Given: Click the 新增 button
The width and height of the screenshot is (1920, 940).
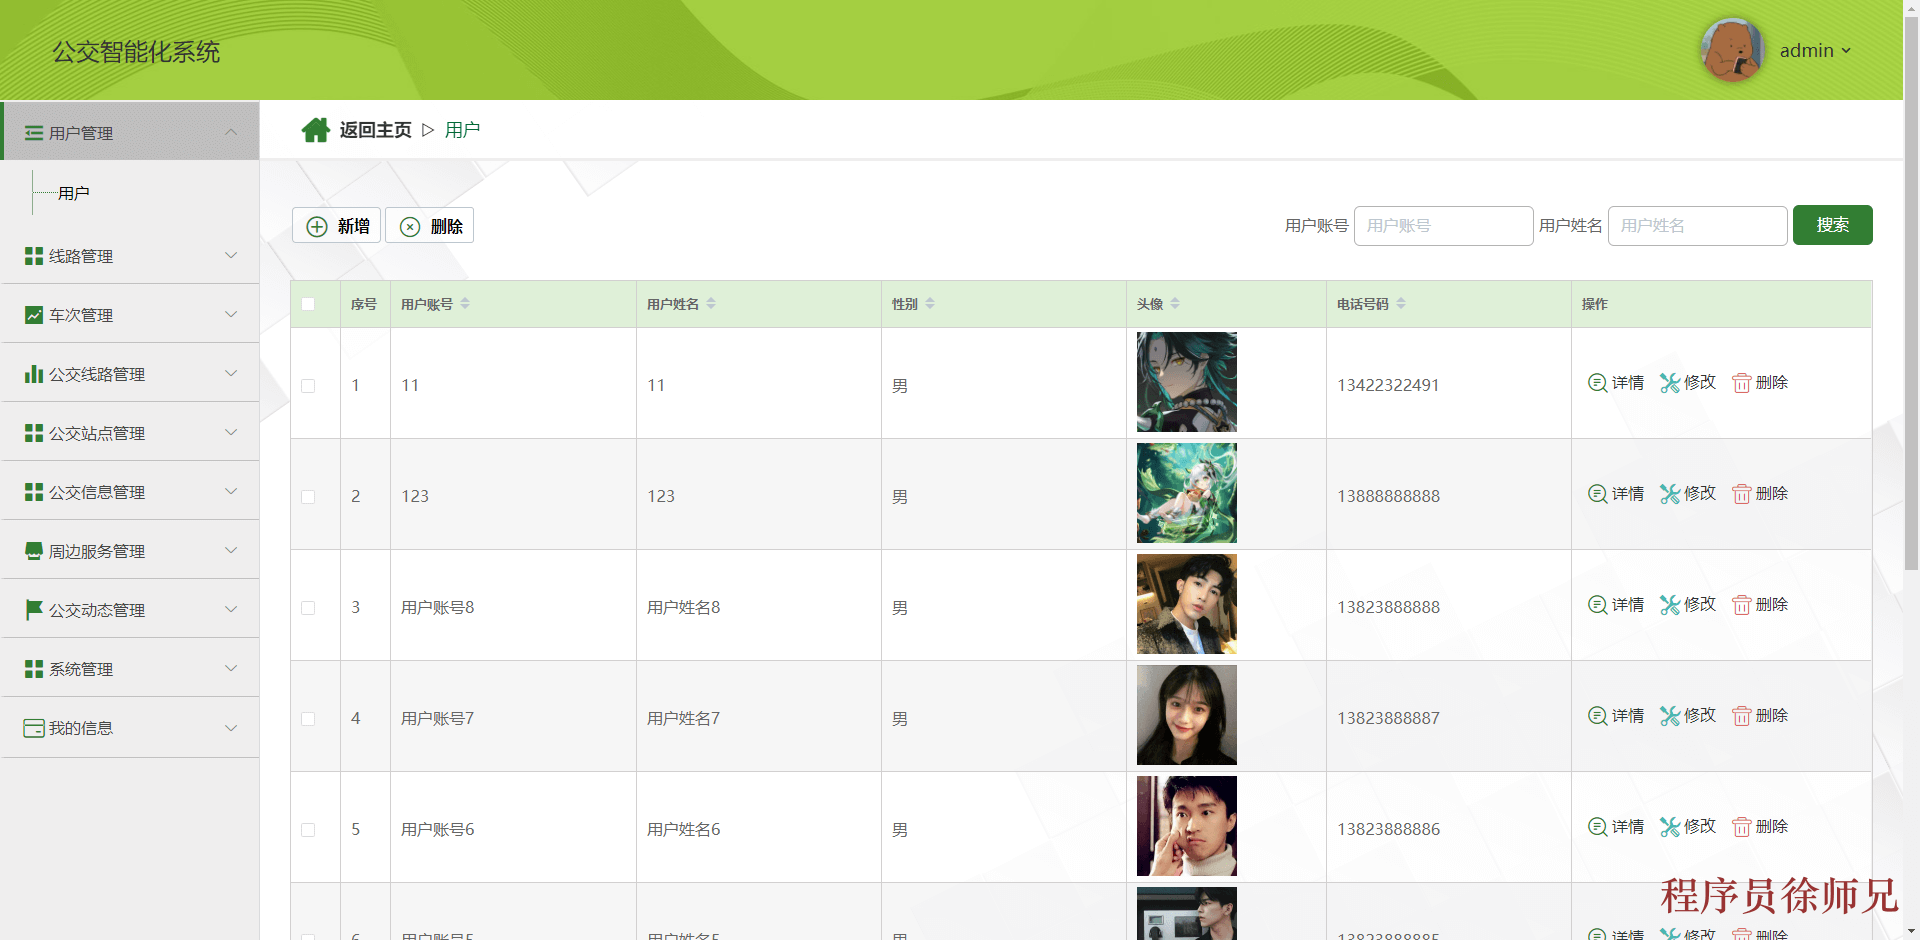Looking at the screenshot, I should [x=337, y=226].
